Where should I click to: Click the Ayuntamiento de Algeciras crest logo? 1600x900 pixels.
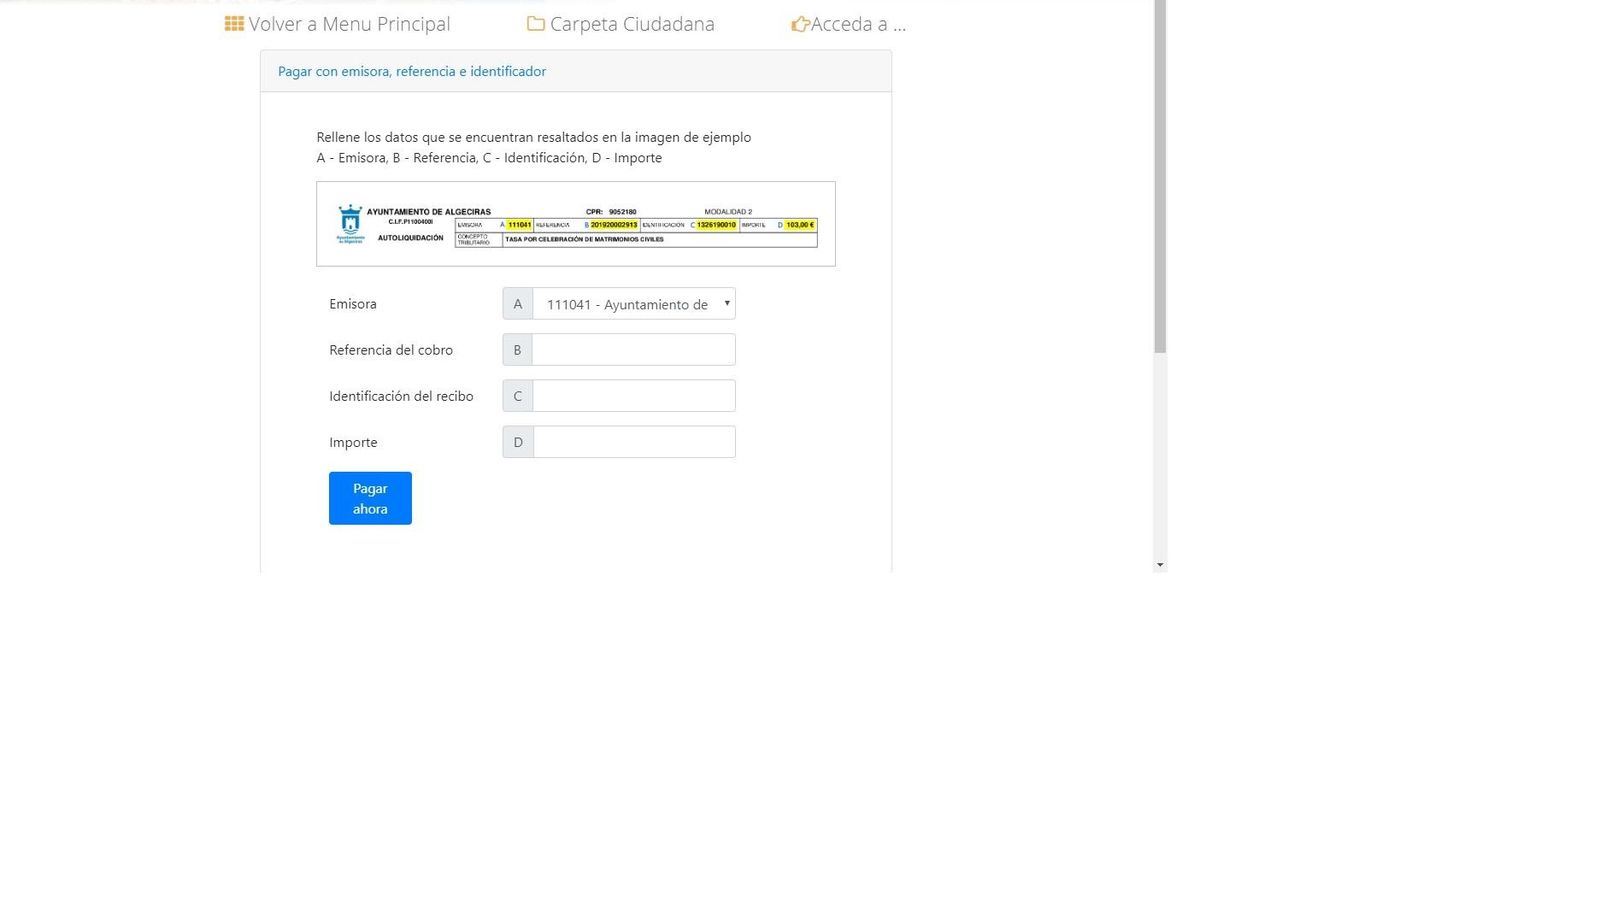point(350,223)
